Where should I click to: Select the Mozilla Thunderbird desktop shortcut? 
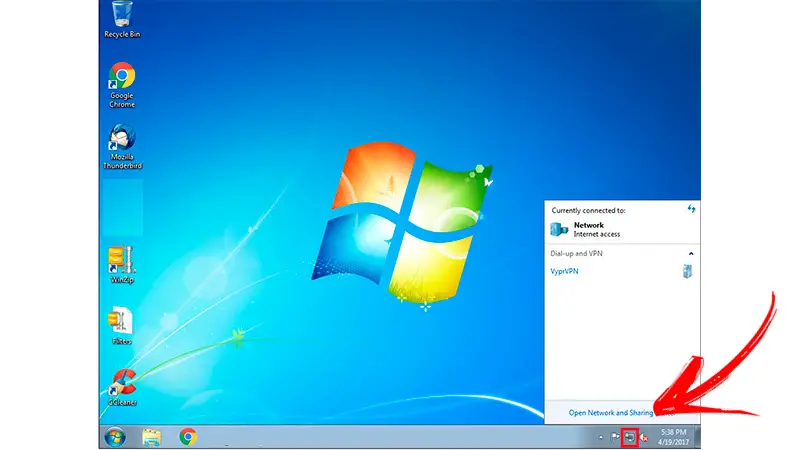(x=122, y=146)
